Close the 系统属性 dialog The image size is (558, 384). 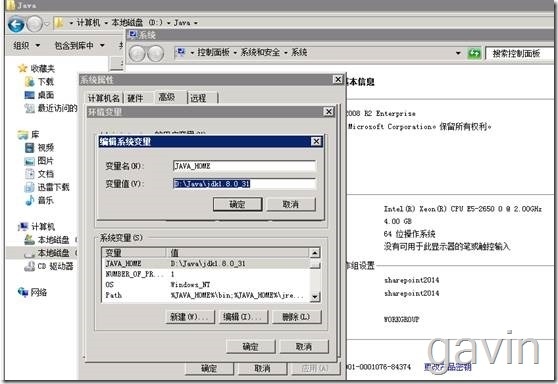pos(338,79)
